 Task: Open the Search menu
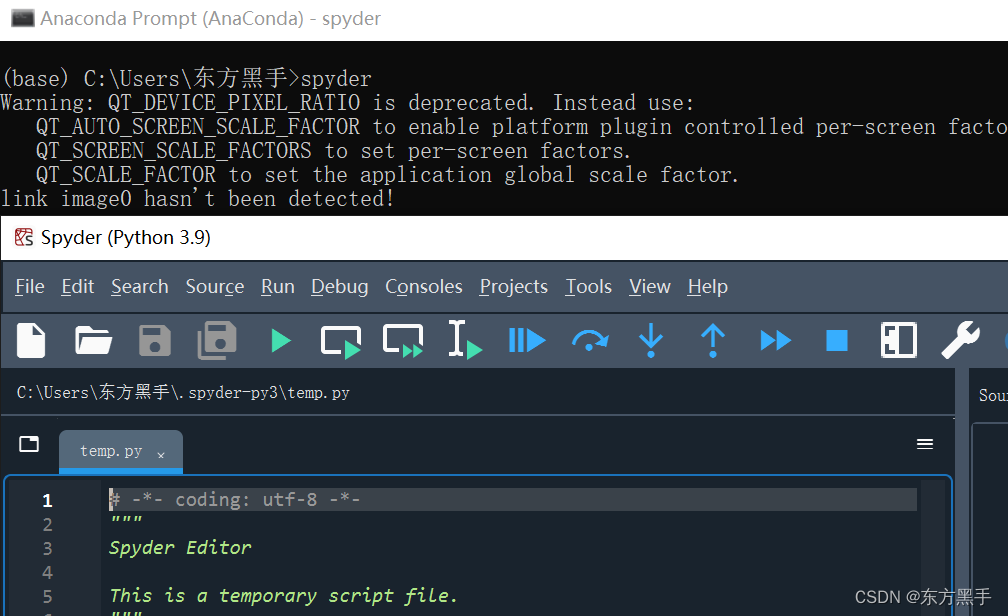click(140, 286)
